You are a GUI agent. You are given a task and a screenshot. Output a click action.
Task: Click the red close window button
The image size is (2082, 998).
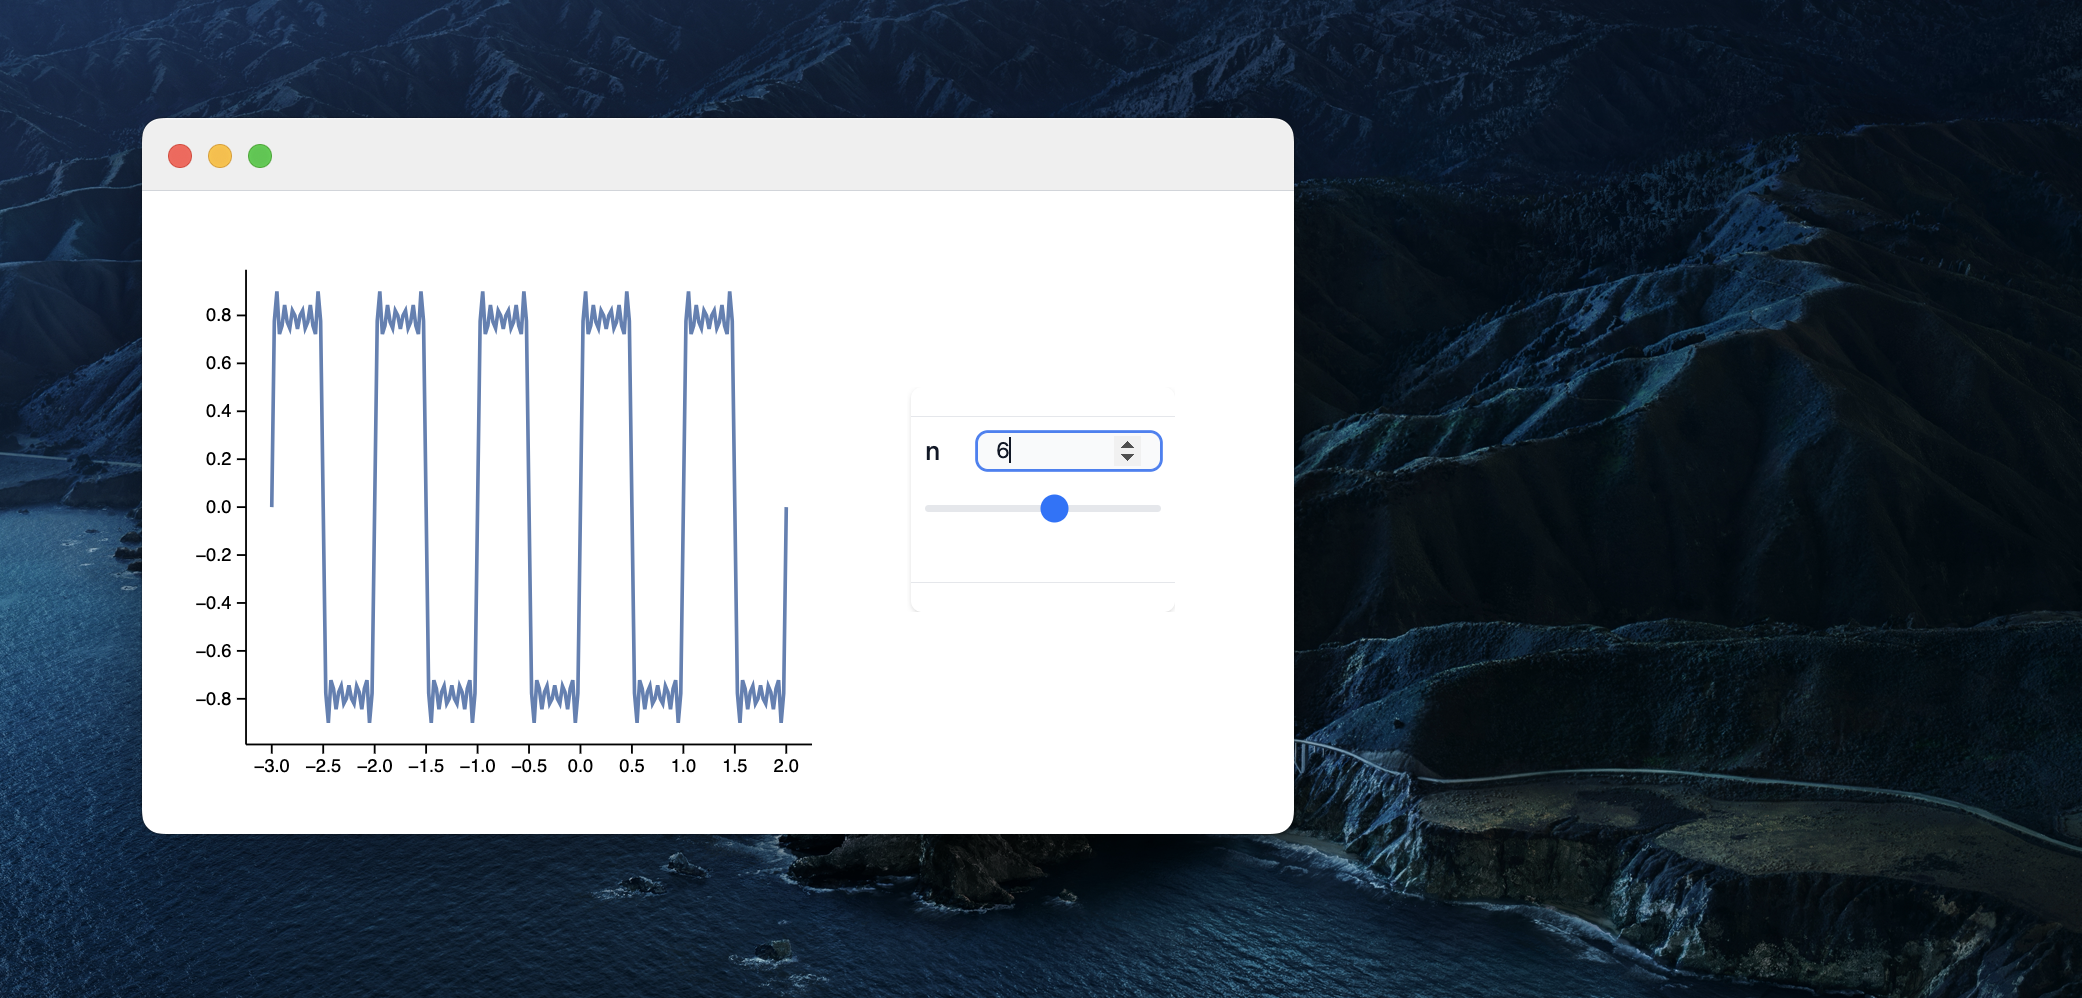pos(180,156)
